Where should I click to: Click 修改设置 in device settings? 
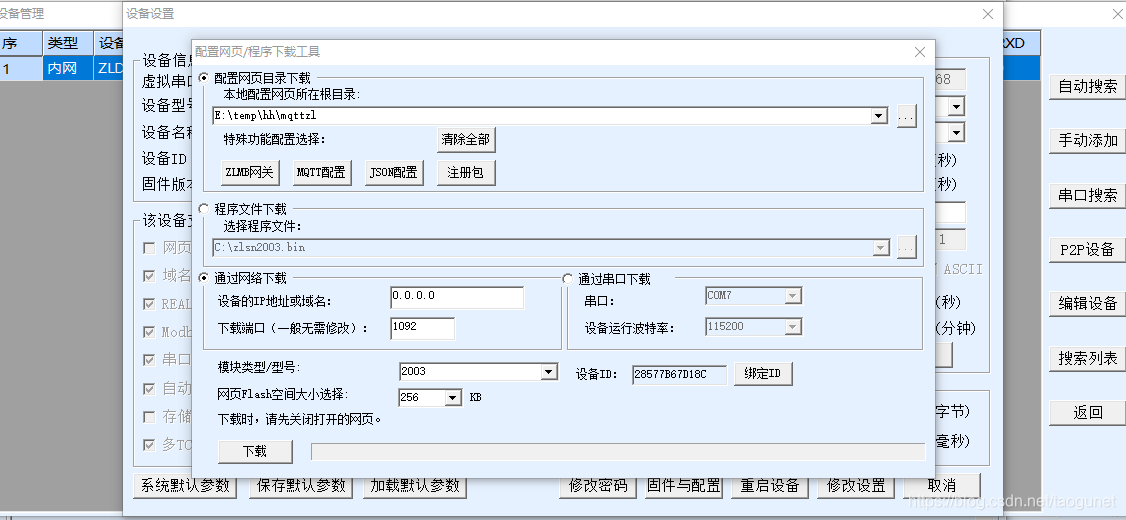(x=856, y=486)
